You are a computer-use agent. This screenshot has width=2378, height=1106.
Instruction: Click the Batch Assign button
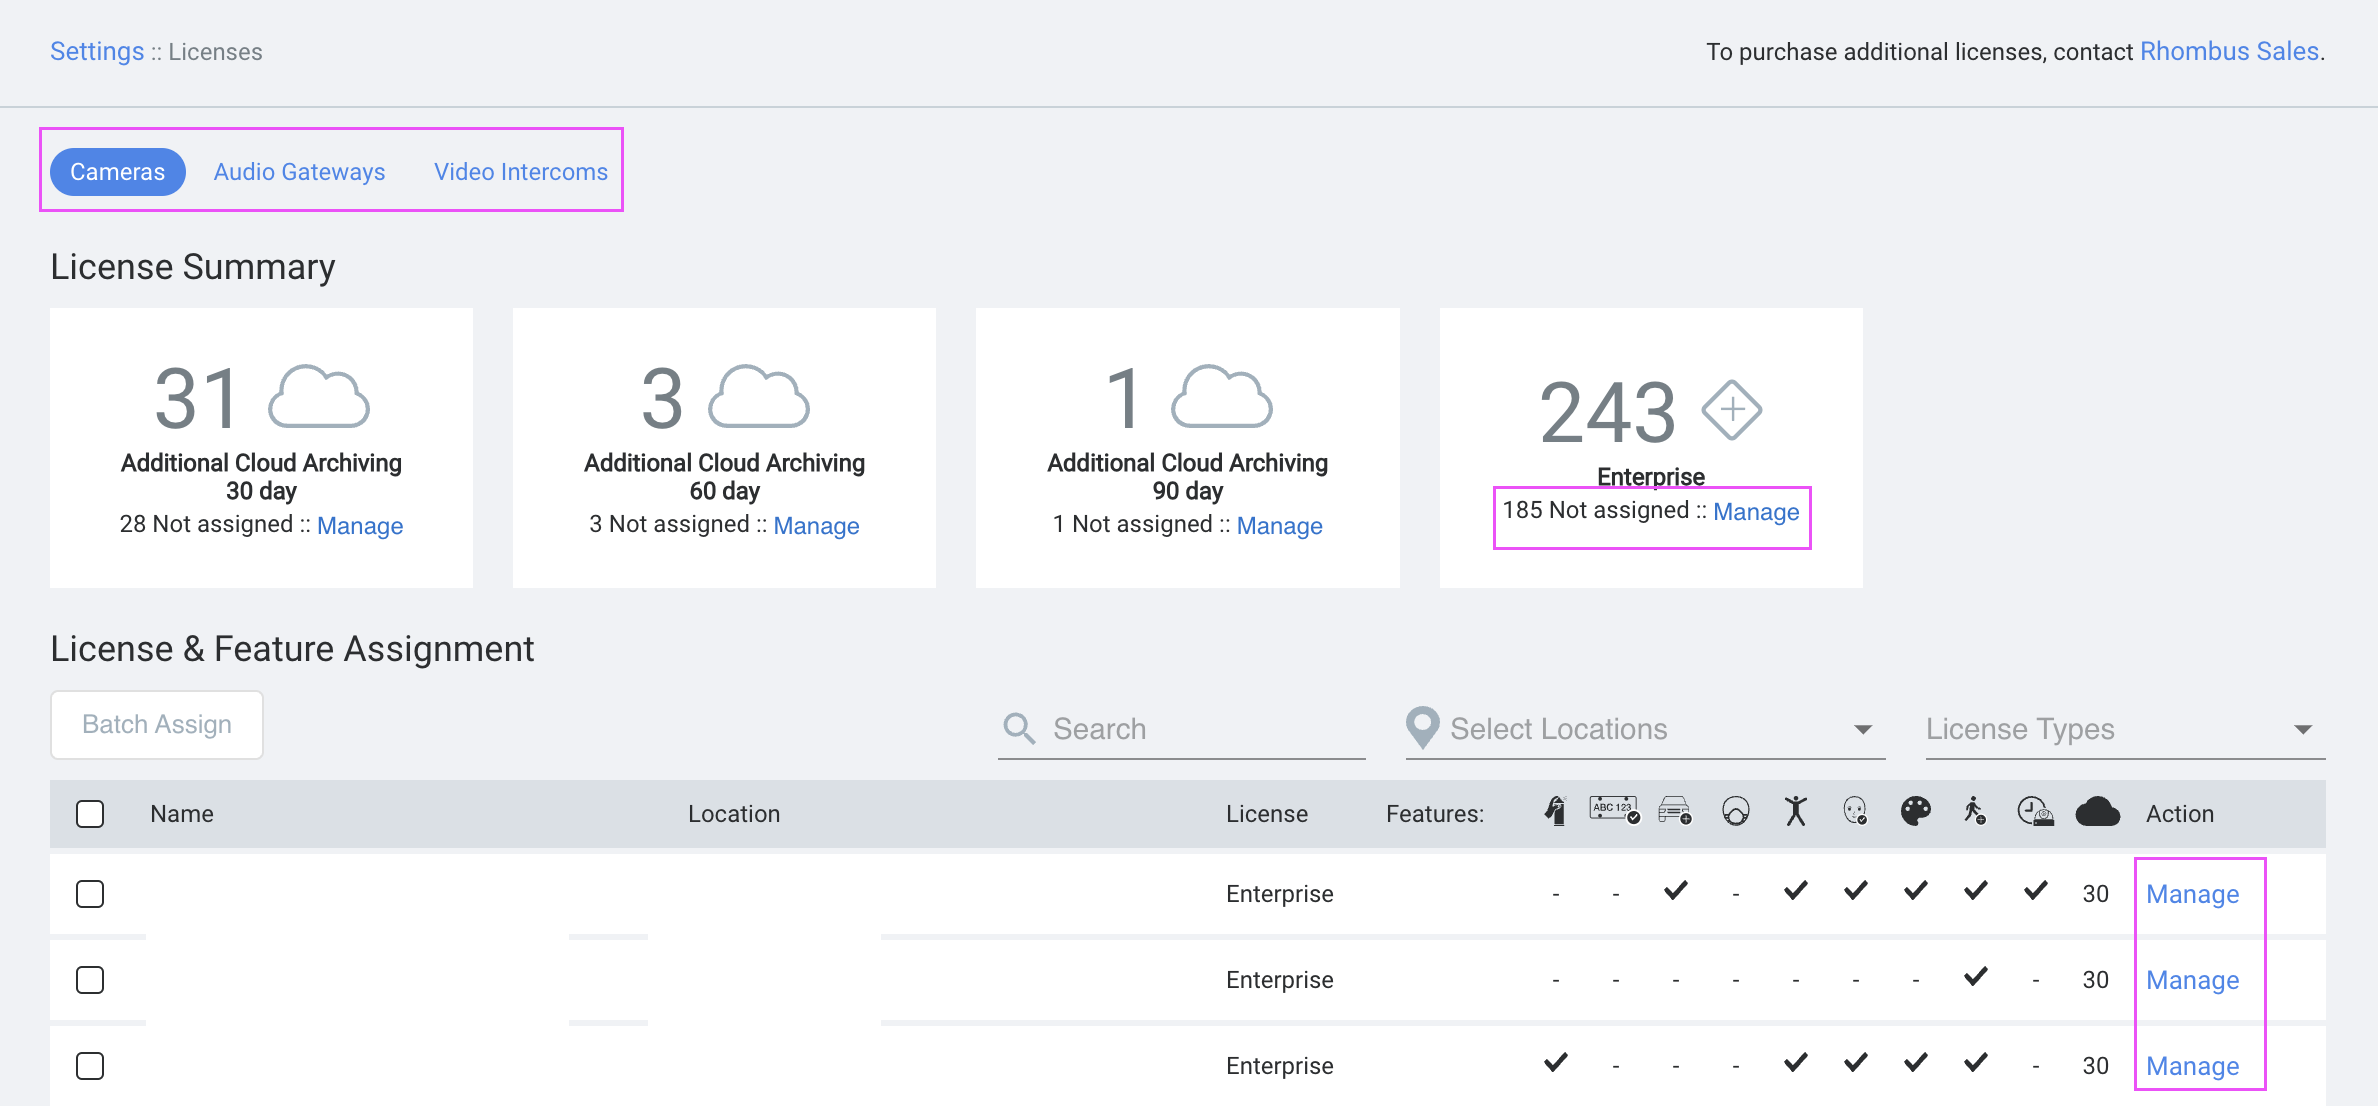point(157,725)
